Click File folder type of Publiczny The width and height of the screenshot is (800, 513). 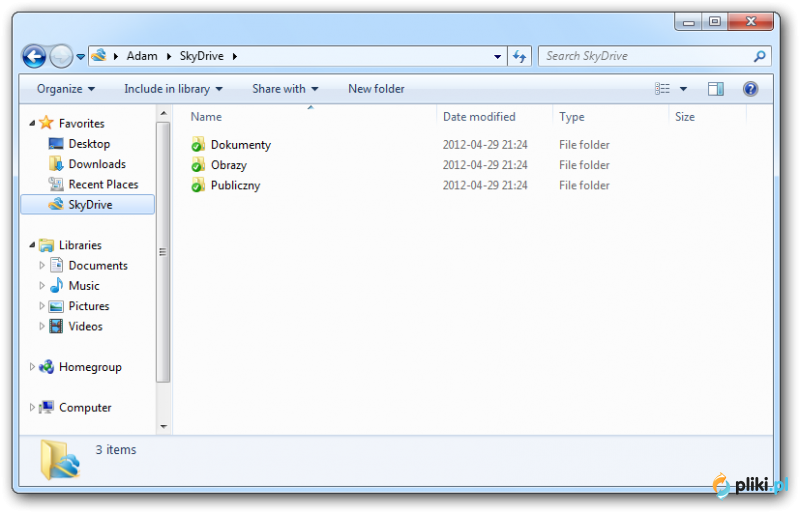(584, 186)
